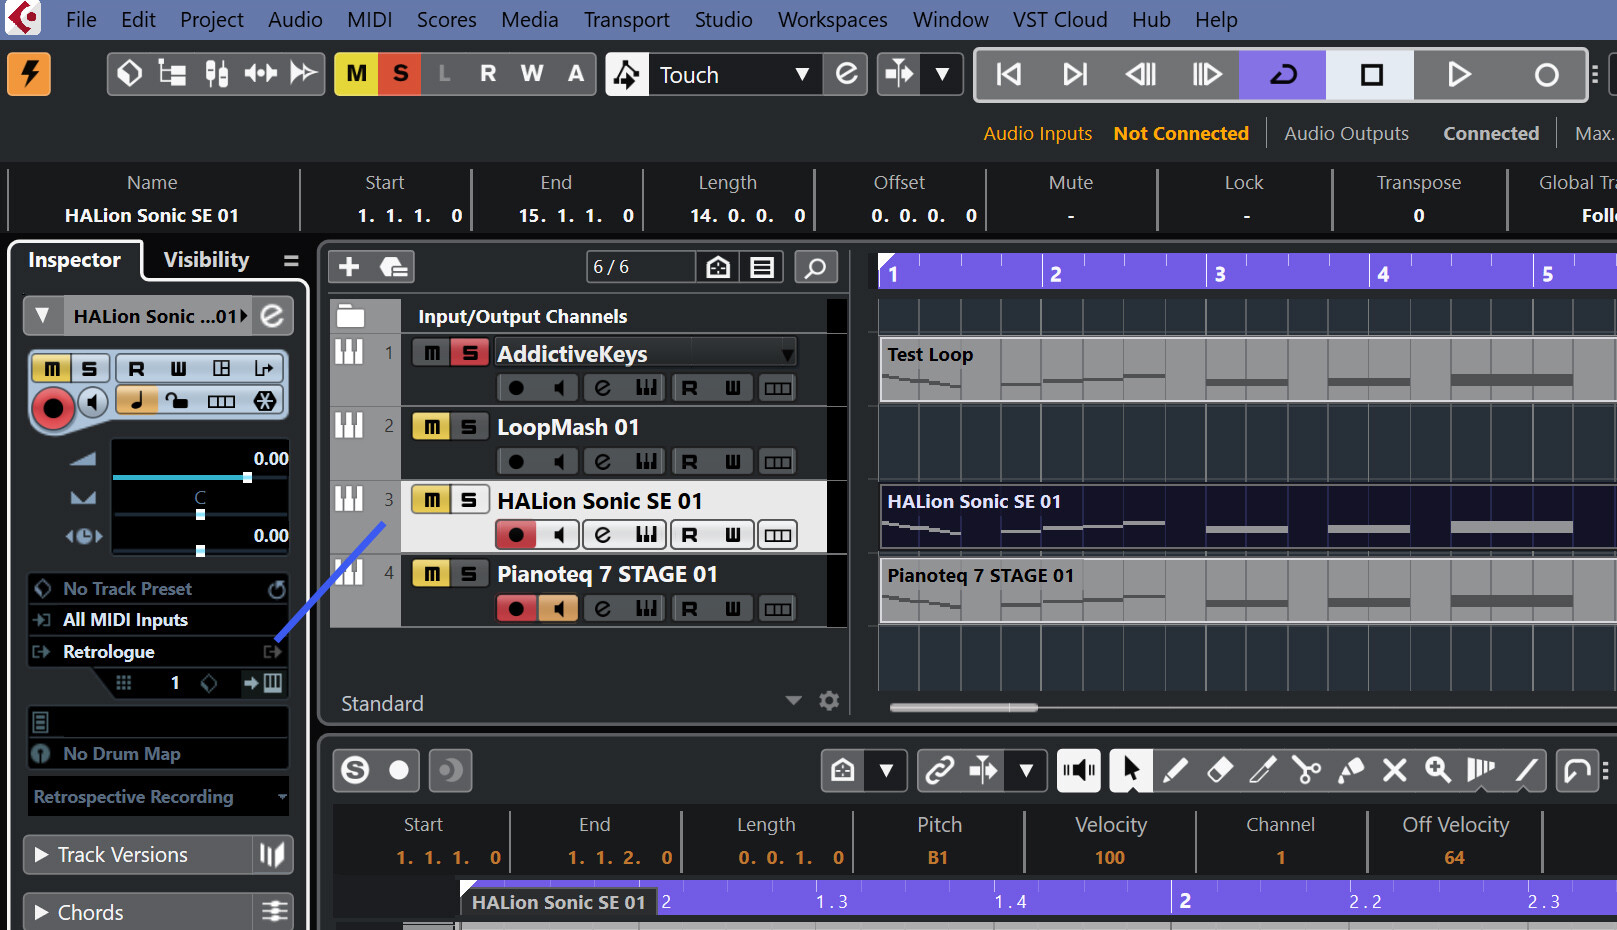Click the transport Record button
The height and width of the screenshot is (930, 1617).
tap(1546, 75)
